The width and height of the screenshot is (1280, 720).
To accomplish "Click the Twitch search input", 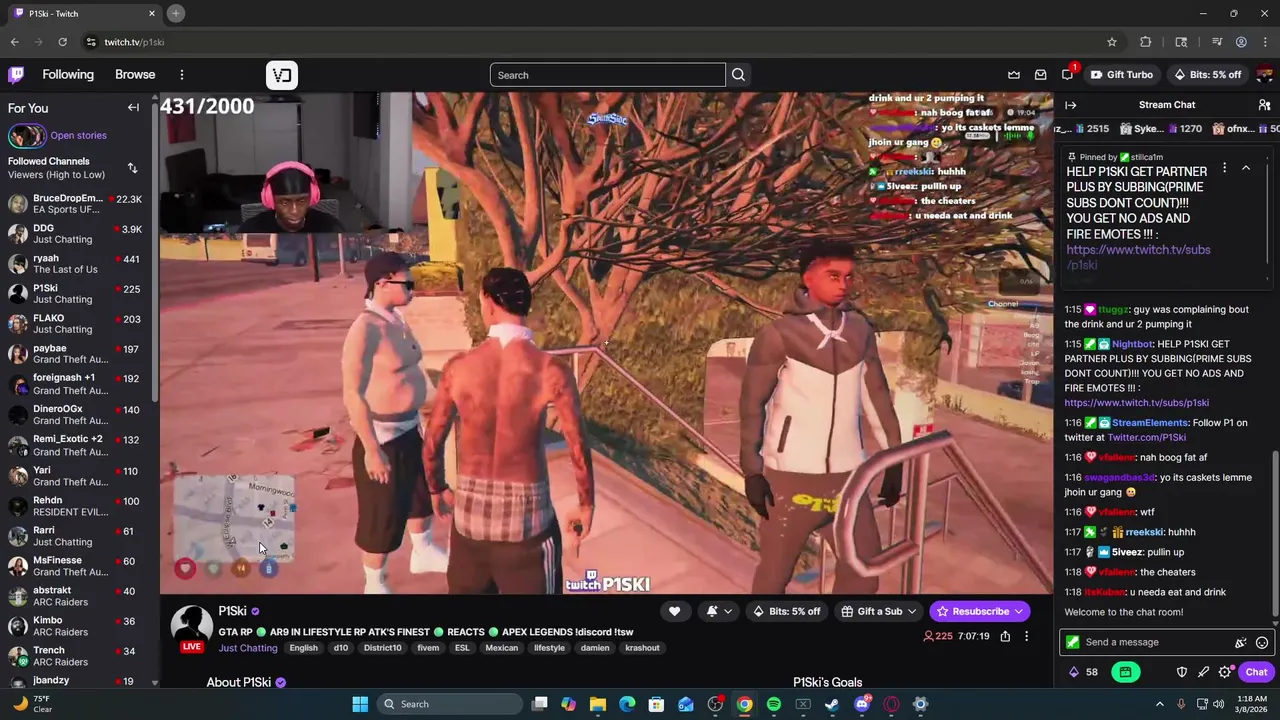I will tap(608, 75).
